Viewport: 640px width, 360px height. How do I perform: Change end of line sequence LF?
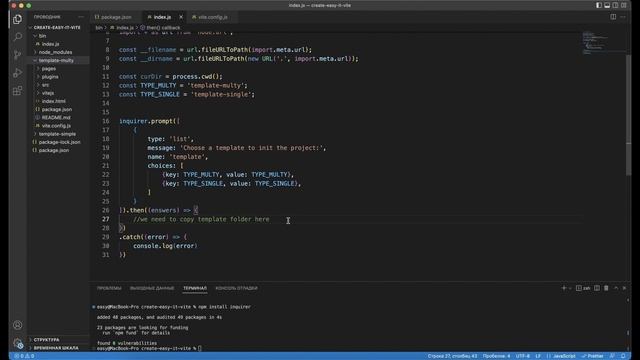(x=538, y=356)
